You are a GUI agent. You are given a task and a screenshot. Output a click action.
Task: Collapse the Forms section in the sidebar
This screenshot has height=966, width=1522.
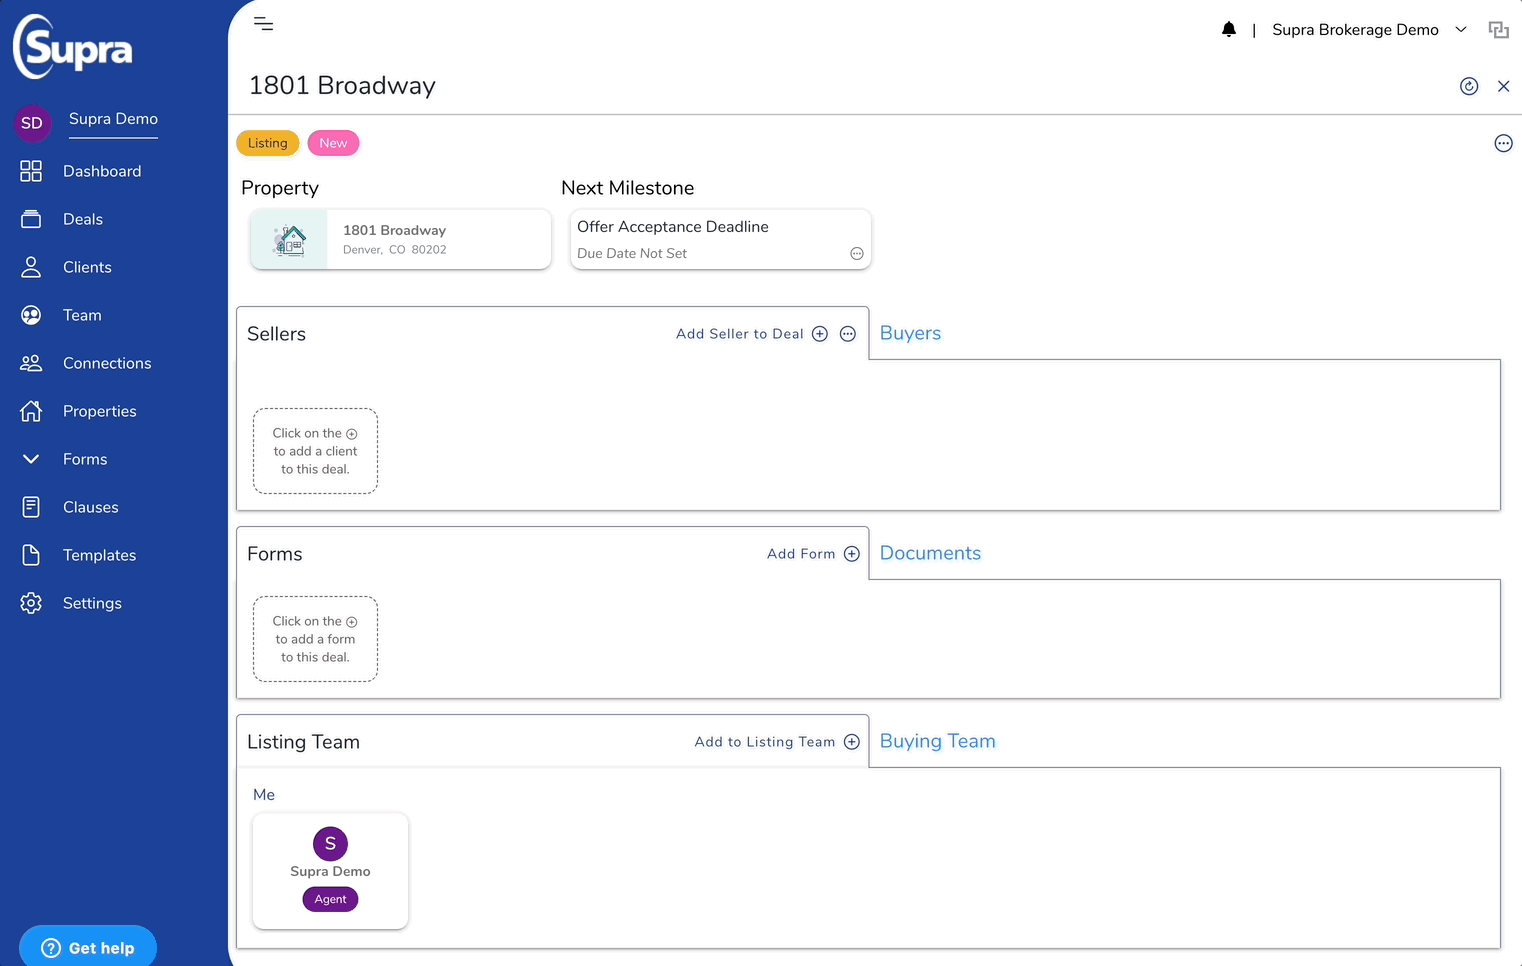(31, 459)
